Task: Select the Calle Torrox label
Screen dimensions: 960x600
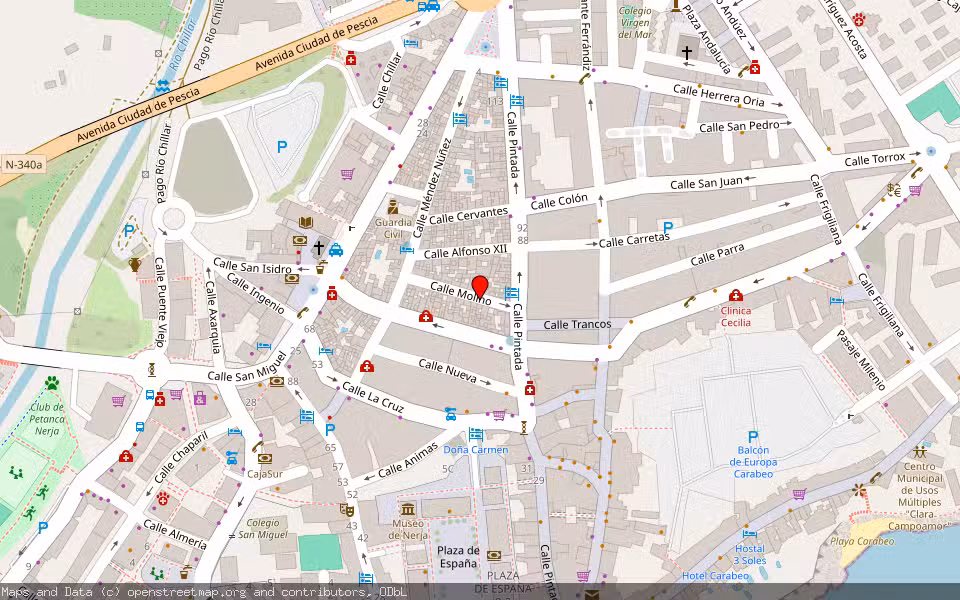Action: coord(875,160)
